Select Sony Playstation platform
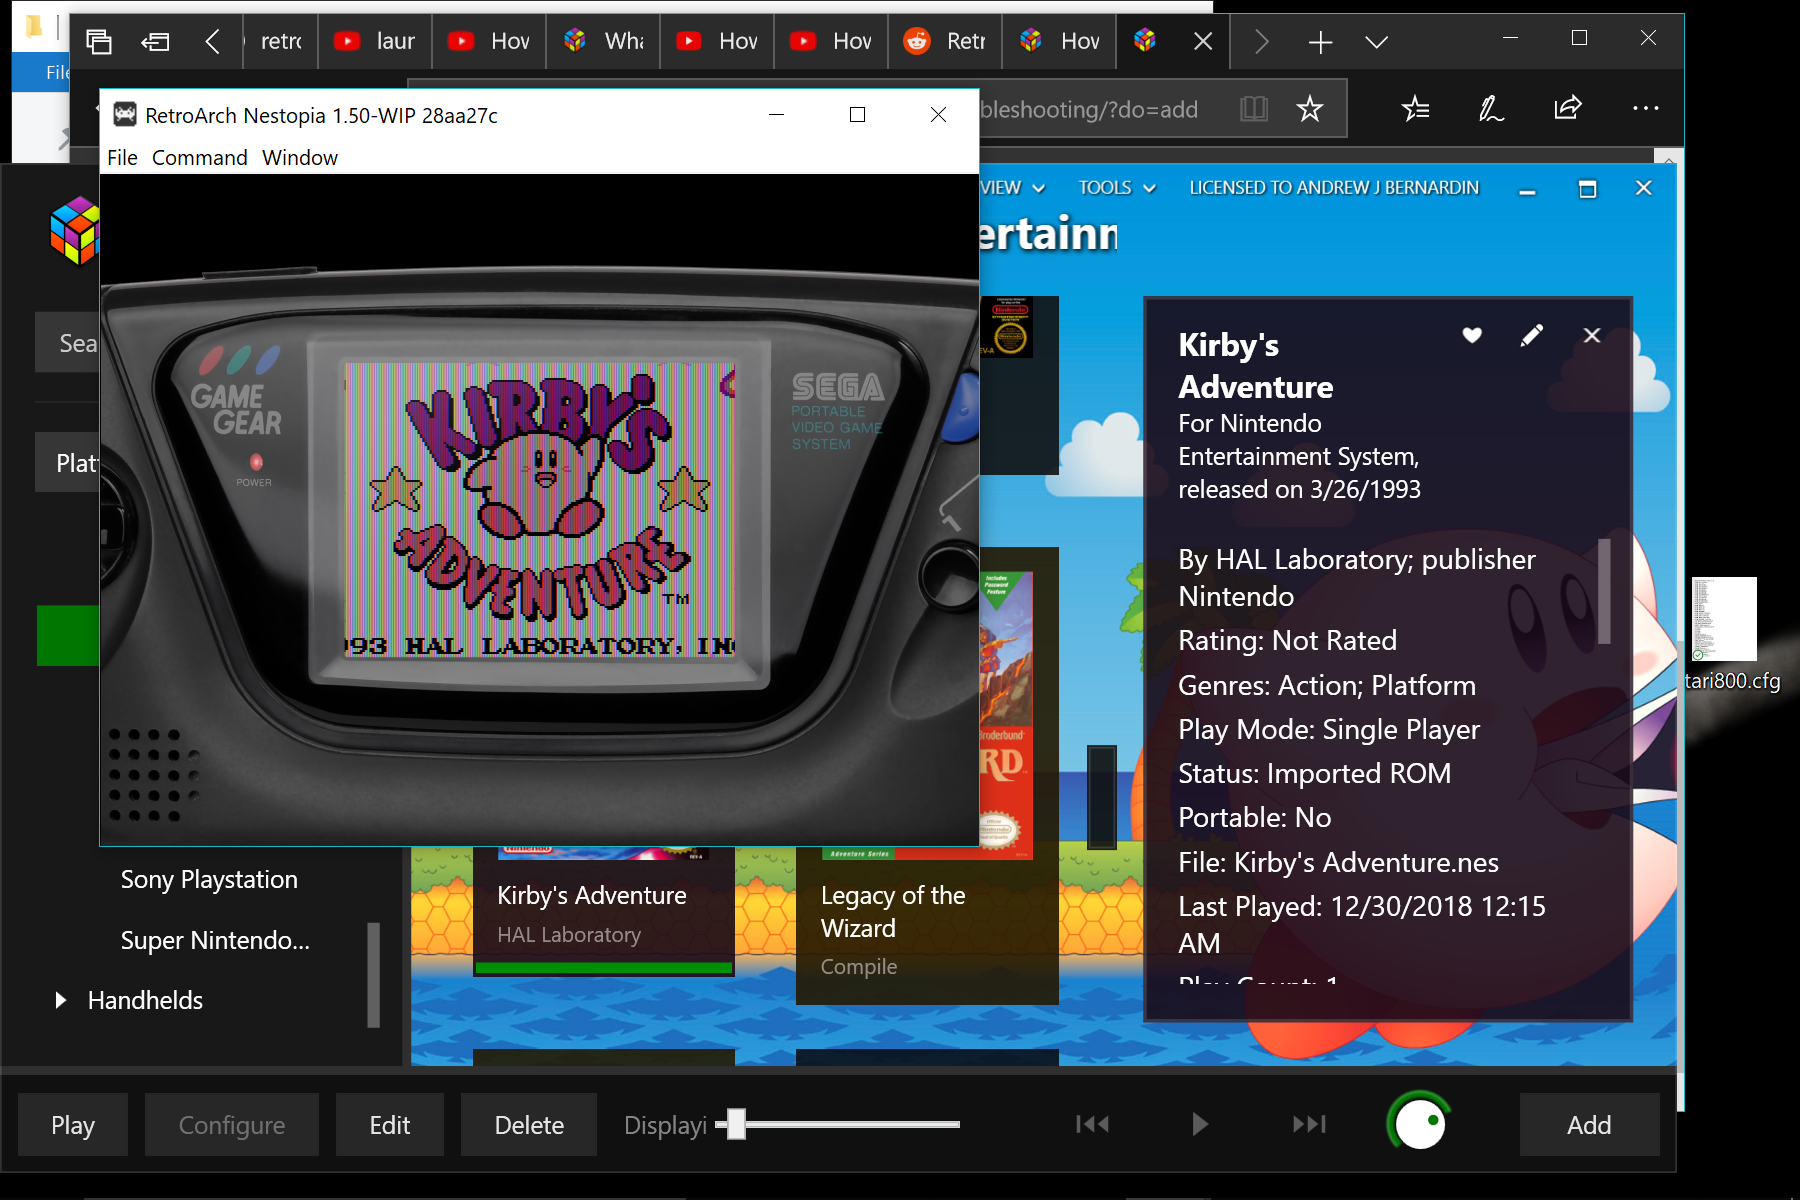Screen dimensions: 1800x1200 (209, 880)
